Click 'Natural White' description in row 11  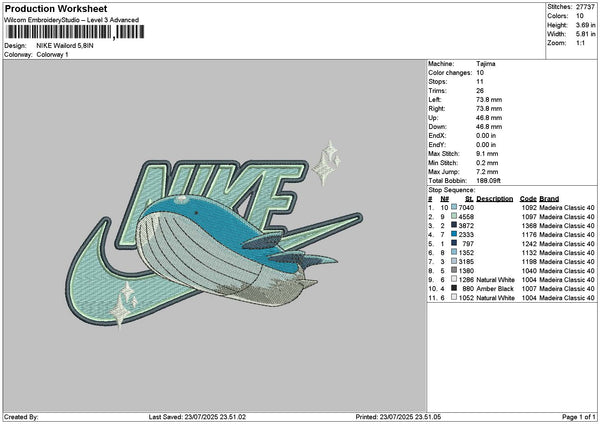coord(496,298)
